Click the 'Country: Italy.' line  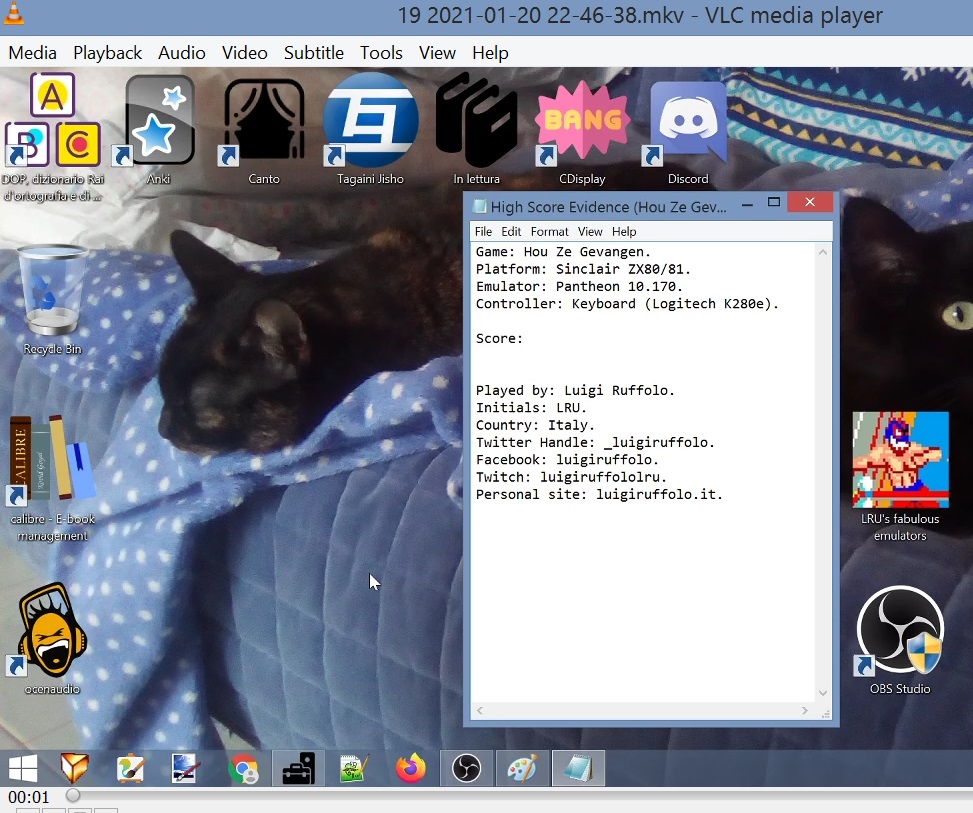pyautogui.click(x=535, y=426)
